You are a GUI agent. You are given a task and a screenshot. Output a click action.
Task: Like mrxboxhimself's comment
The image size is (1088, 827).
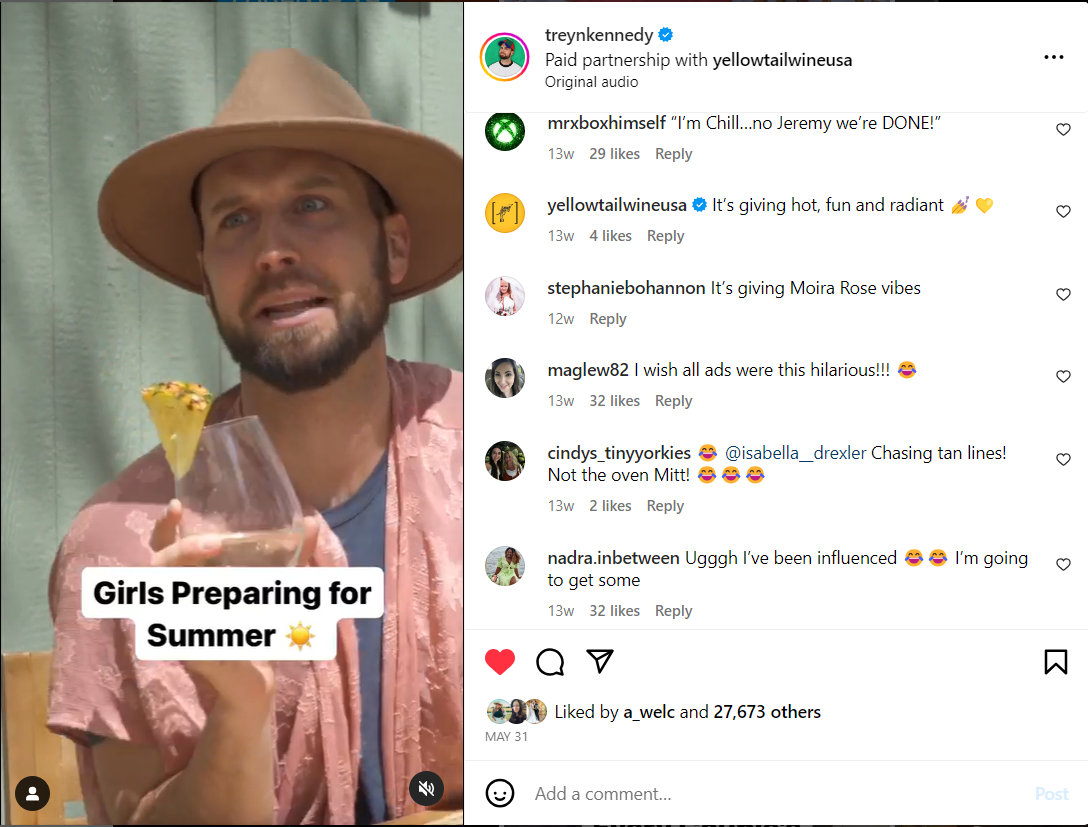click(x=1063, y=130)
